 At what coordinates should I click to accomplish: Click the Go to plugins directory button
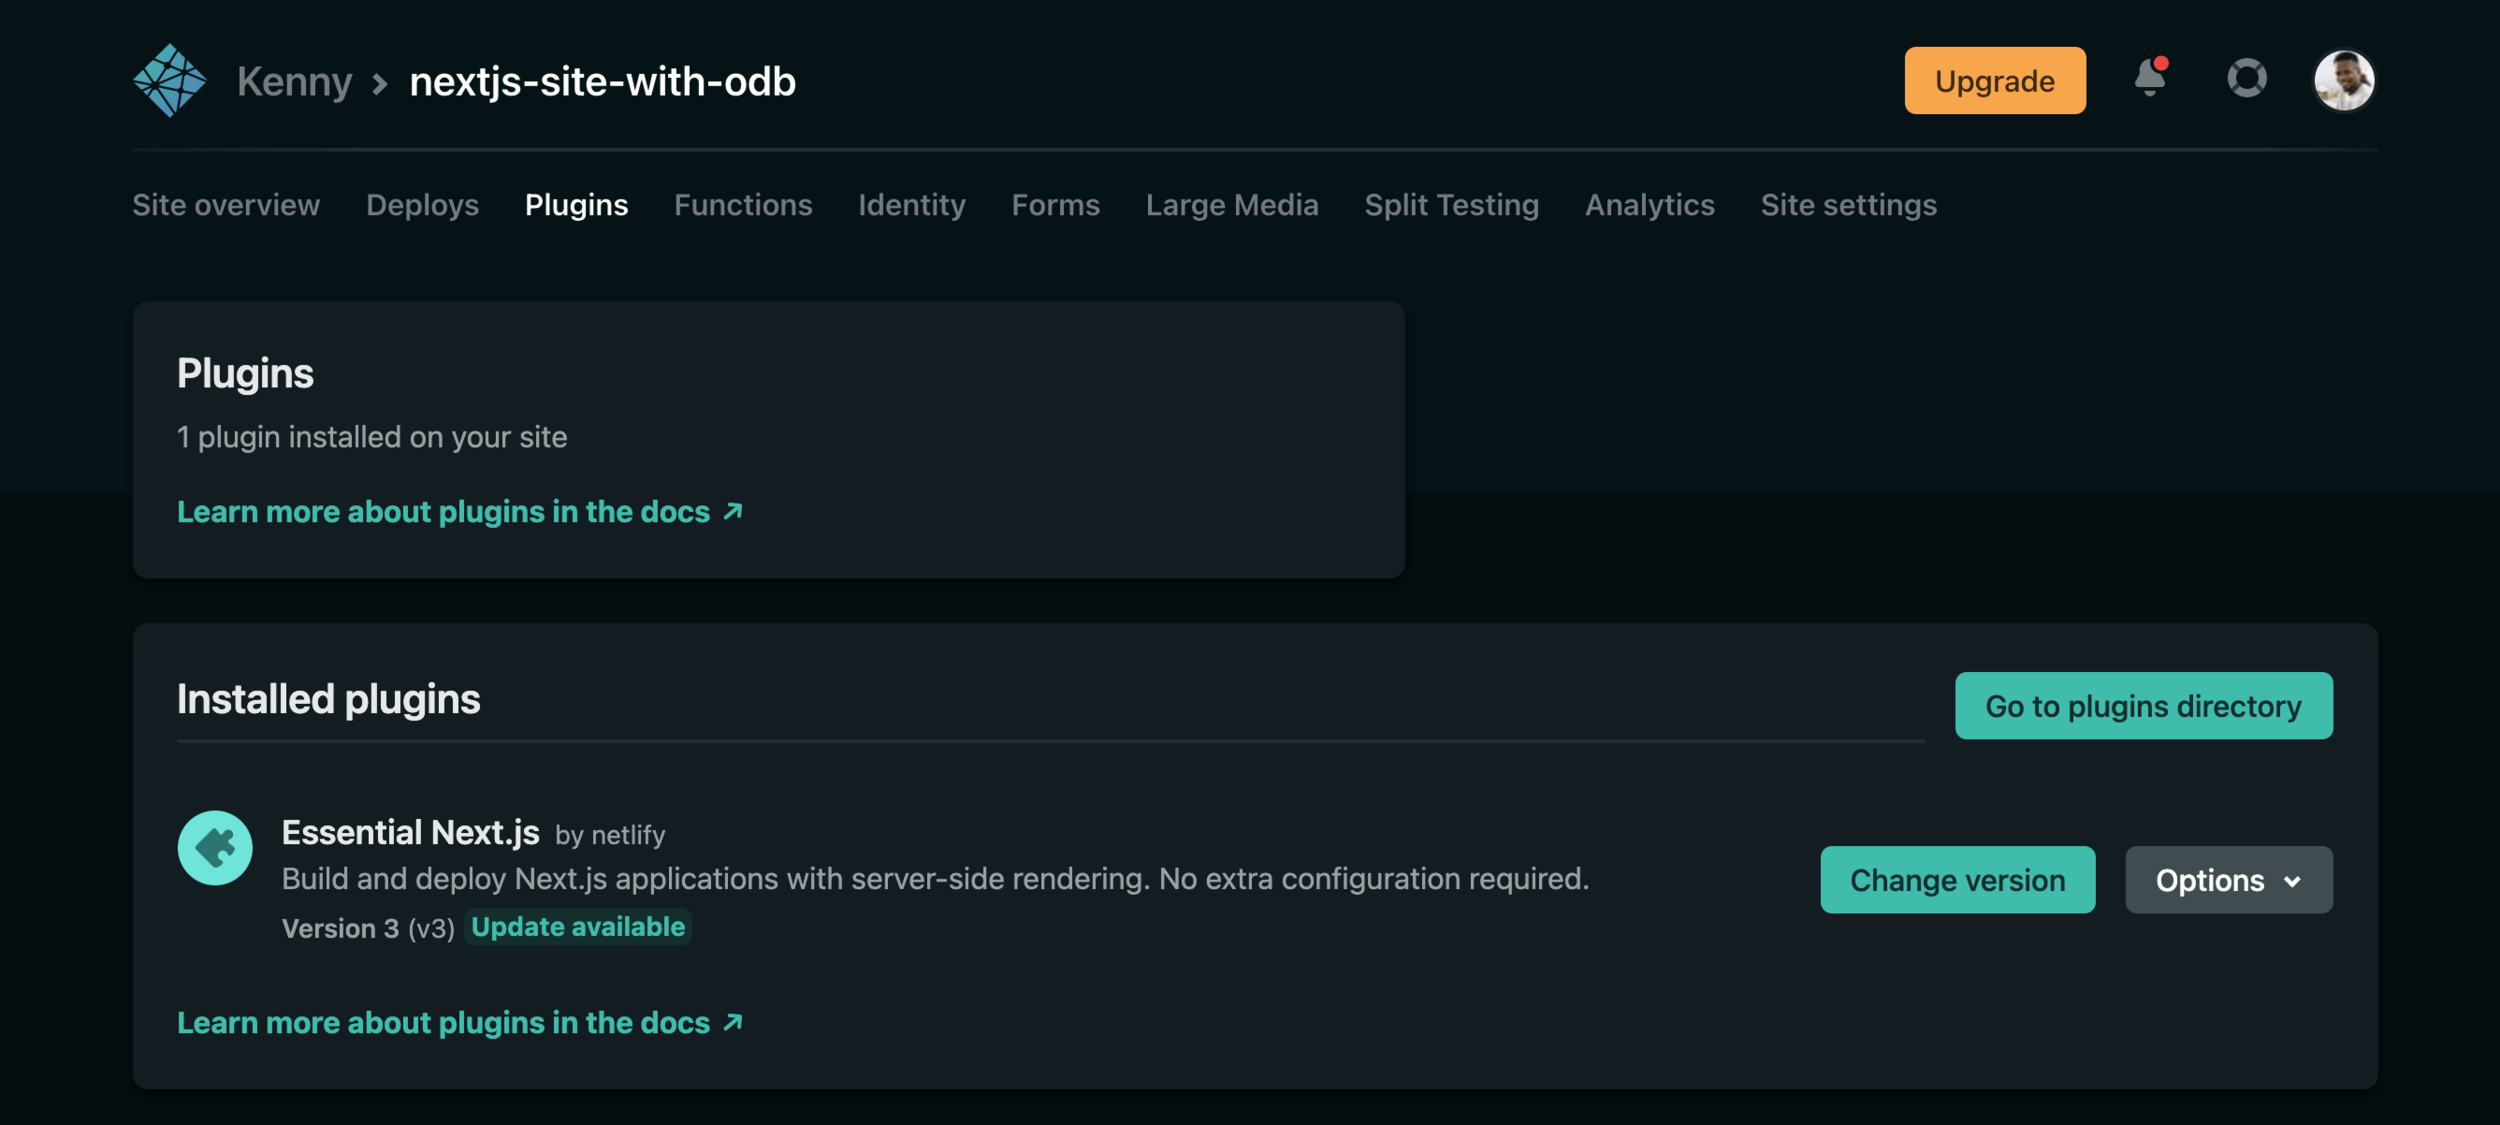2143,706
